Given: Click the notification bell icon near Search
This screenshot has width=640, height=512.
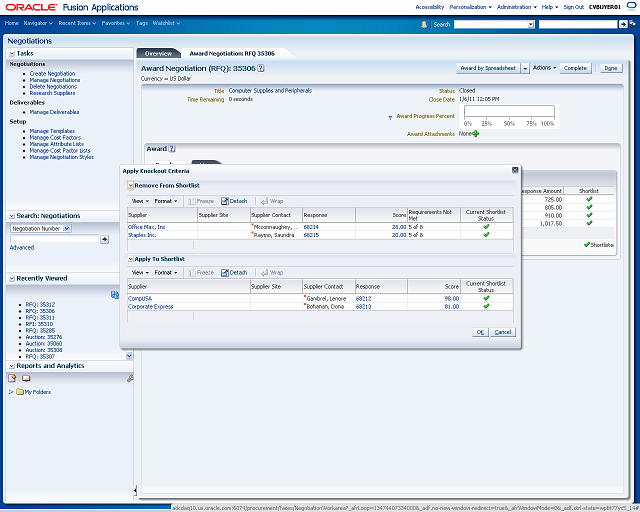Looking at the screenshot, I should pyautogui.click(x=424, y=24).
